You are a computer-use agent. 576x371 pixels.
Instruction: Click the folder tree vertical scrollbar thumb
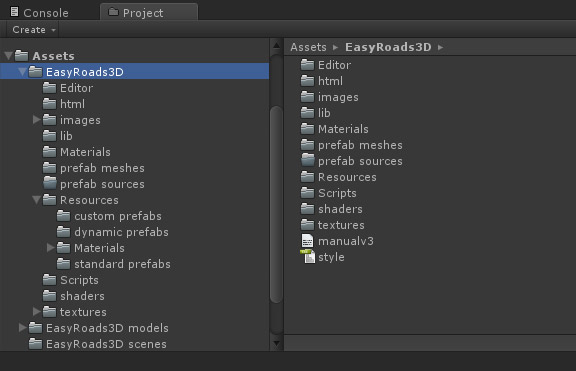(x=277, y=205)
